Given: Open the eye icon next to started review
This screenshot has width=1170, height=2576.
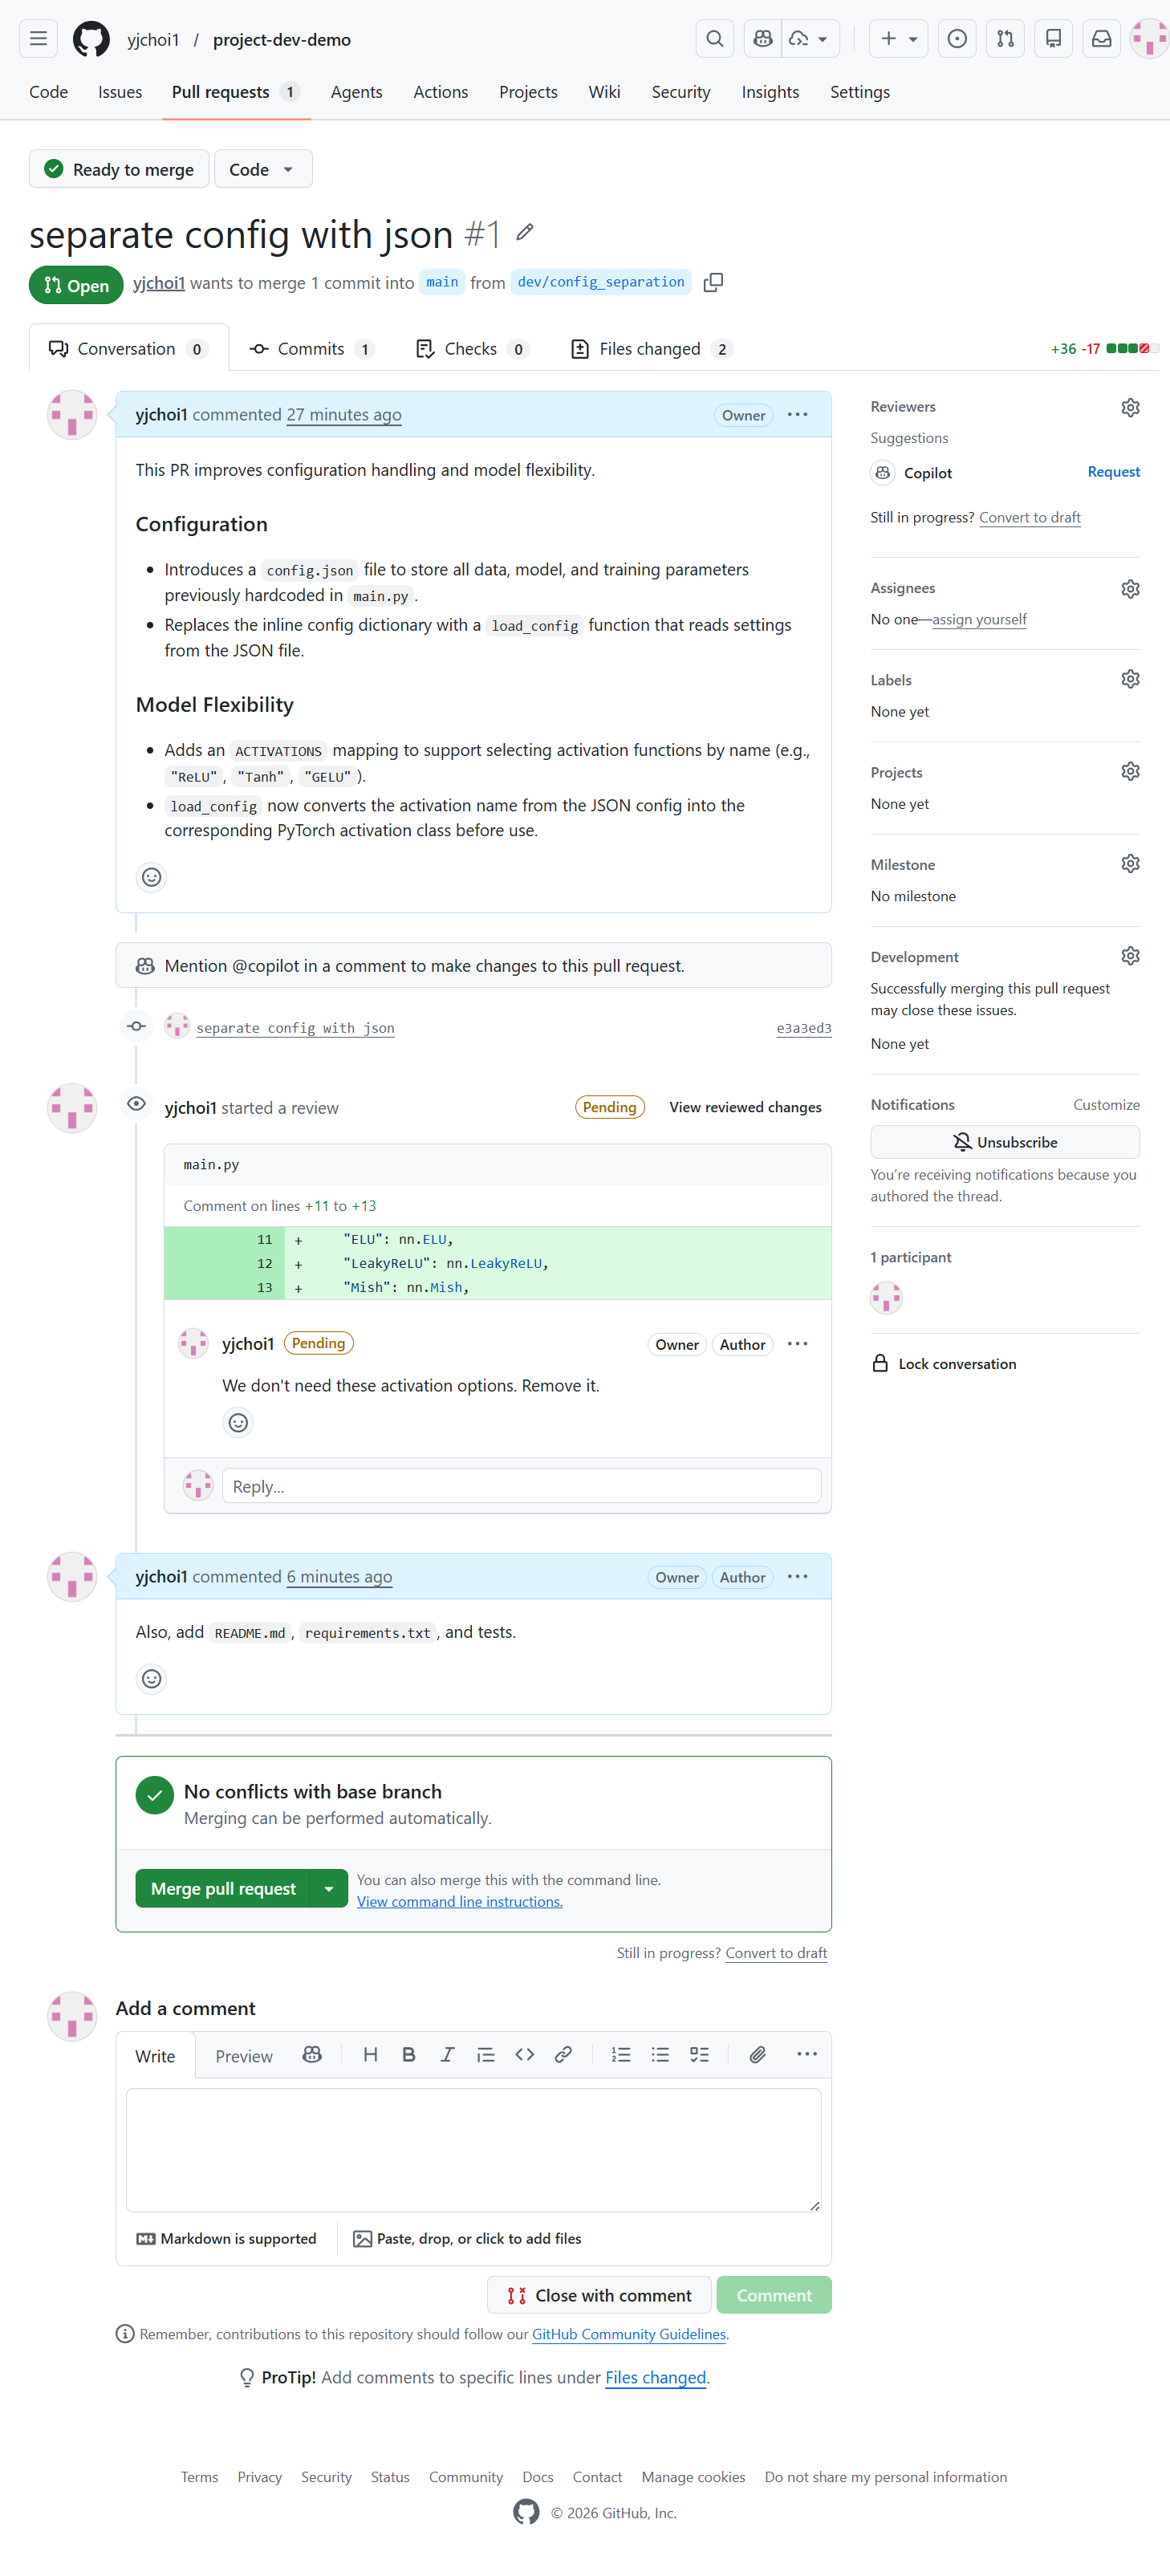Looking at the screenshot, I should click(x=136, y=1103).
